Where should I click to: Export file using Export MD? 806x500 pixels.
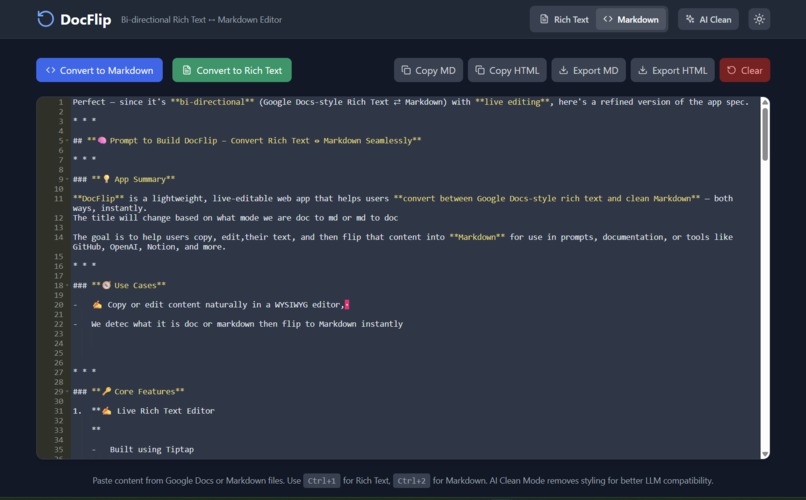pos(588,70)
